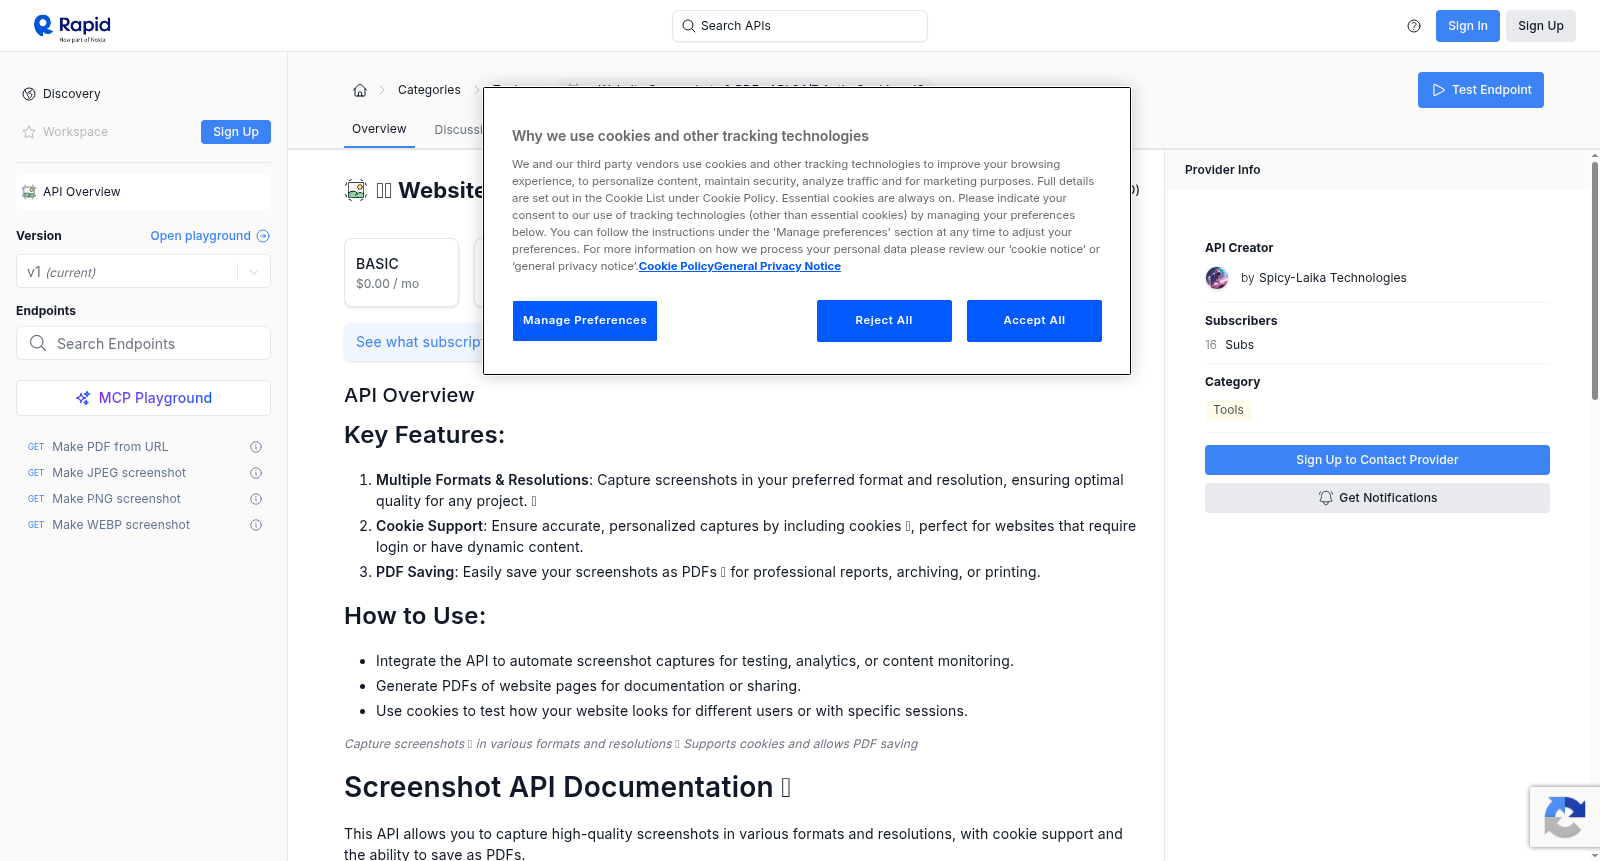The image size is (1600, 861).
Task: Switch to the Overview tab
Action: 379,129
